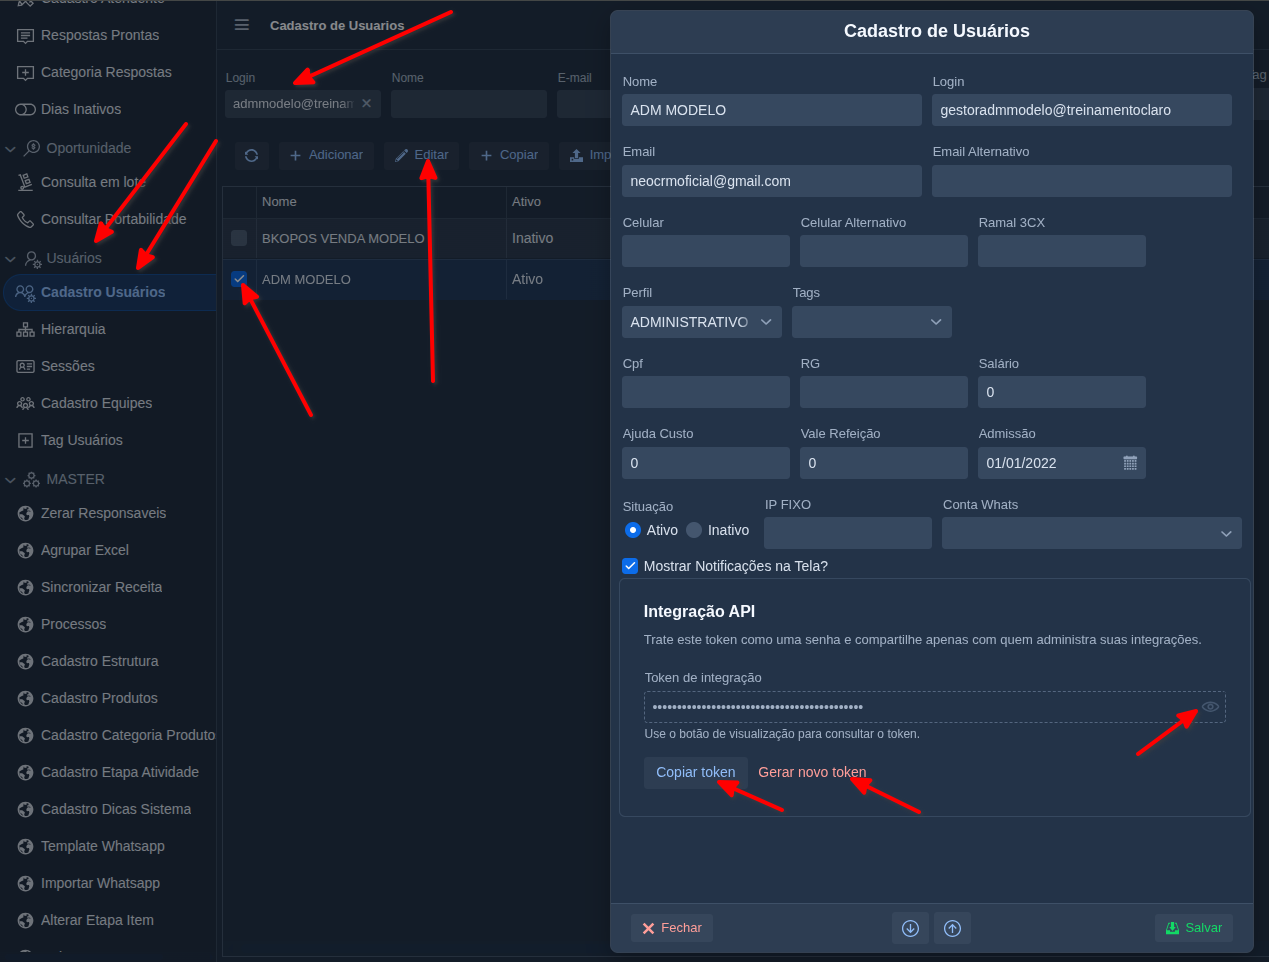Screen dimensions: 1269x962
Task: Click the Nome input field in the dialog
Action: point(772,110)
